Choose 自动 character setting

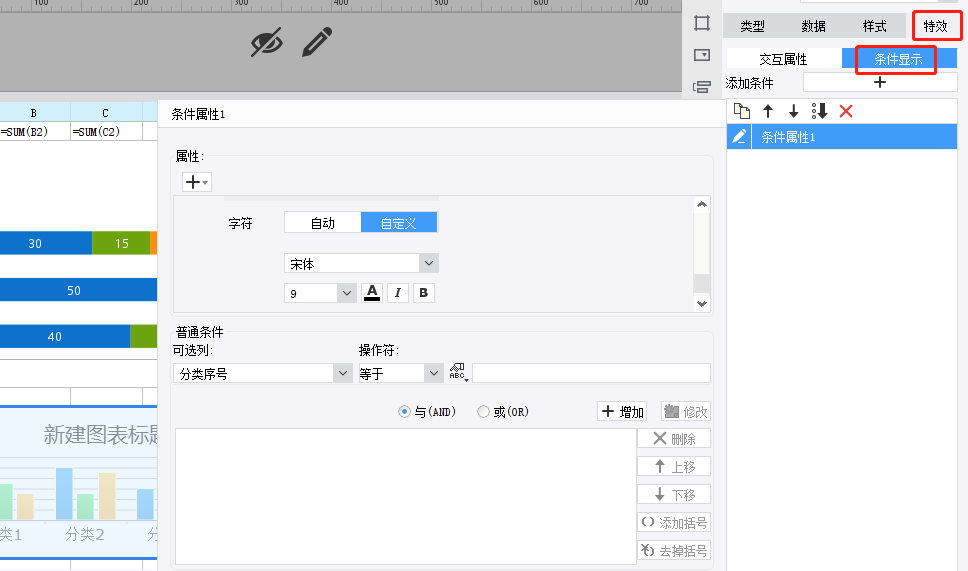click(x=322, y=223)
